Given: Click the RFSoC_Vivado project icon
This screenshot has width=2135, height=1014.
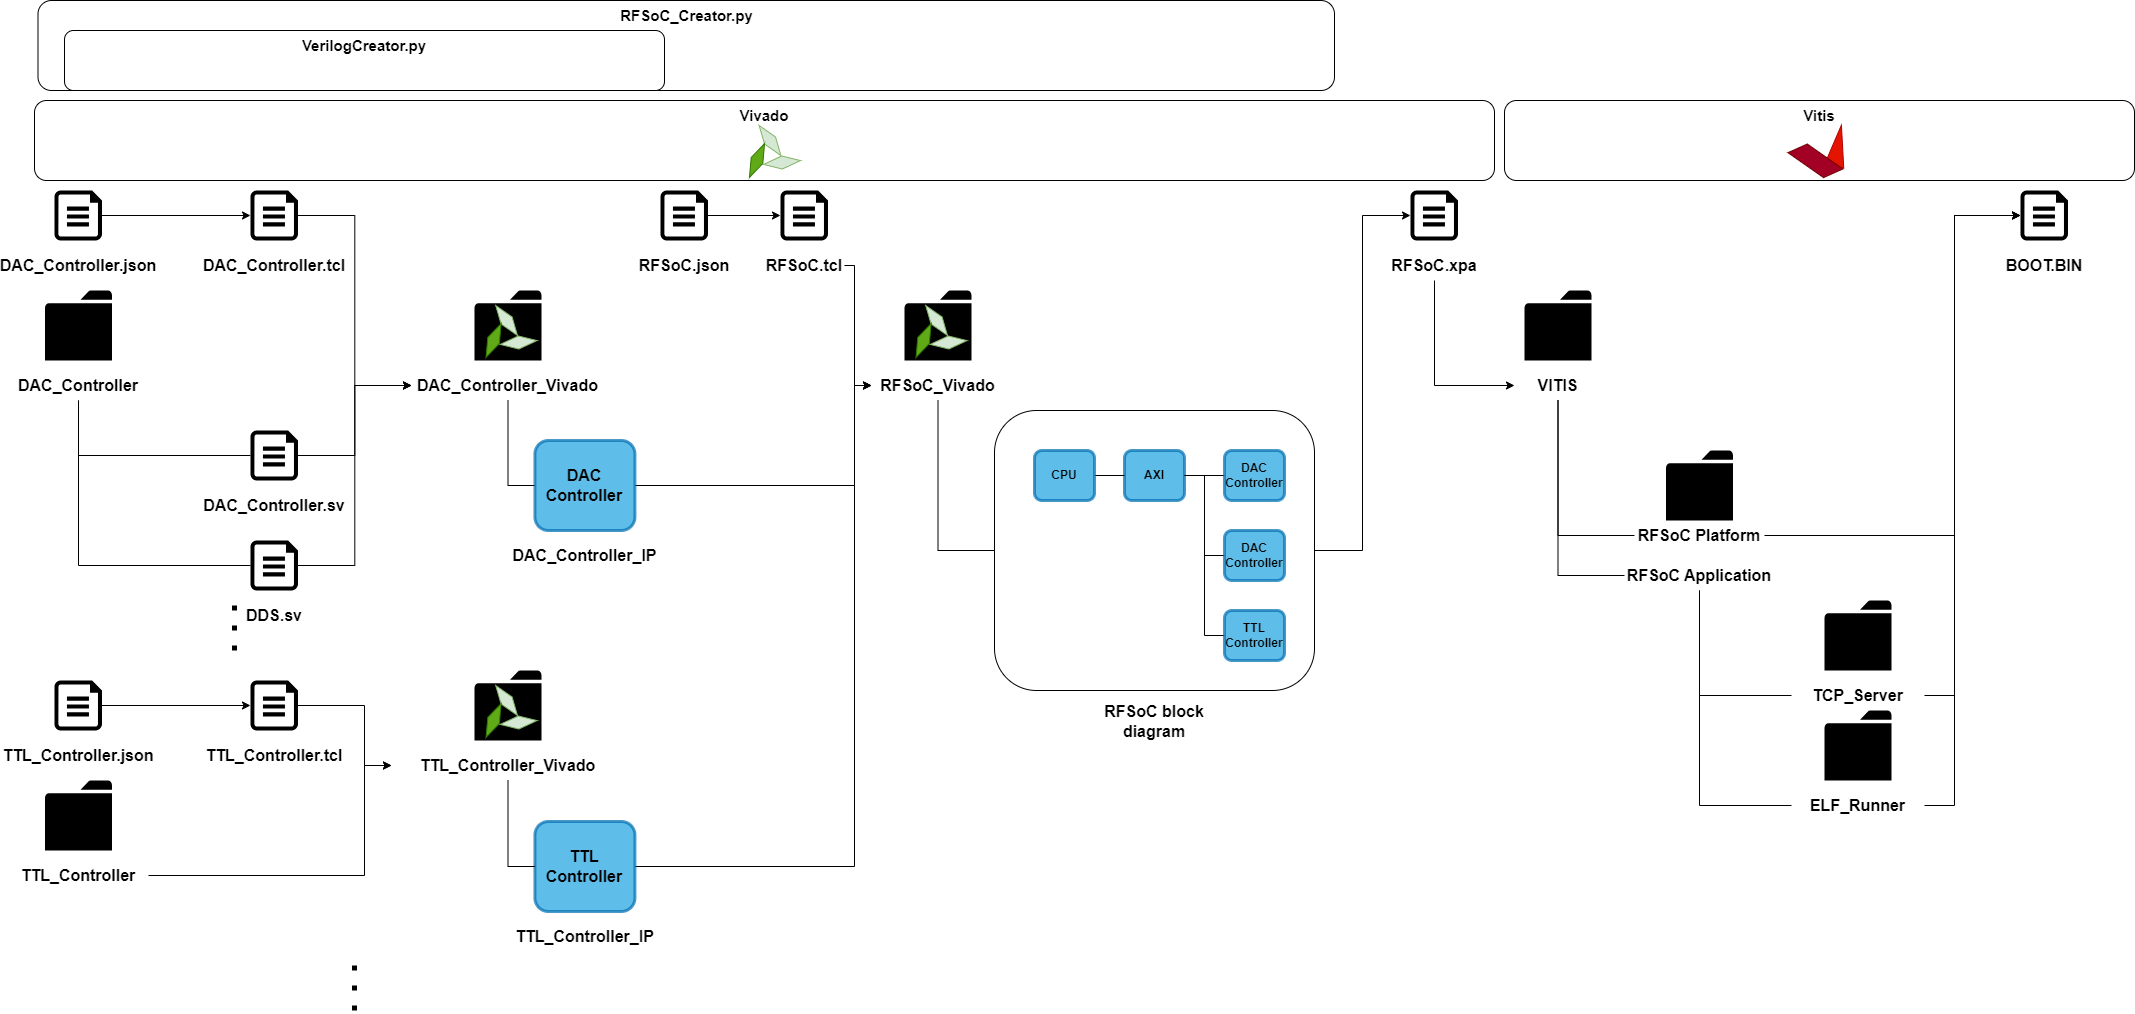Looking at the screenshot, I should coord(937,330).
